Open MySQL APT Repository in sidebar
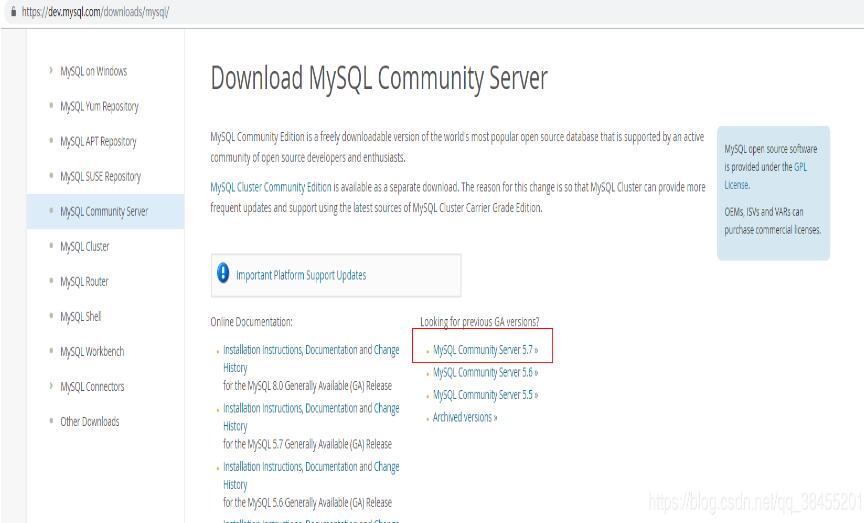Image resolution: width=864 pixels, height=523 pixels. 98,142
